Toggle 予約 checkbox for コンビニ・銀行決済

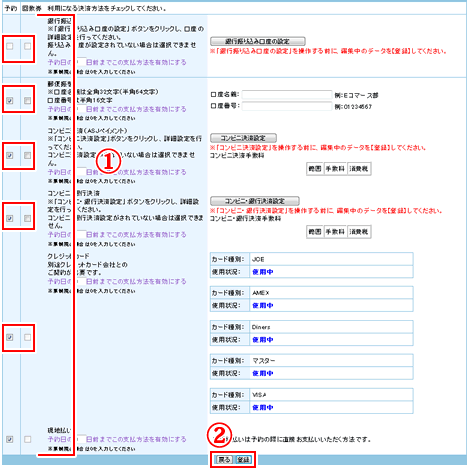pyautogui.click(x=10, y=218)
